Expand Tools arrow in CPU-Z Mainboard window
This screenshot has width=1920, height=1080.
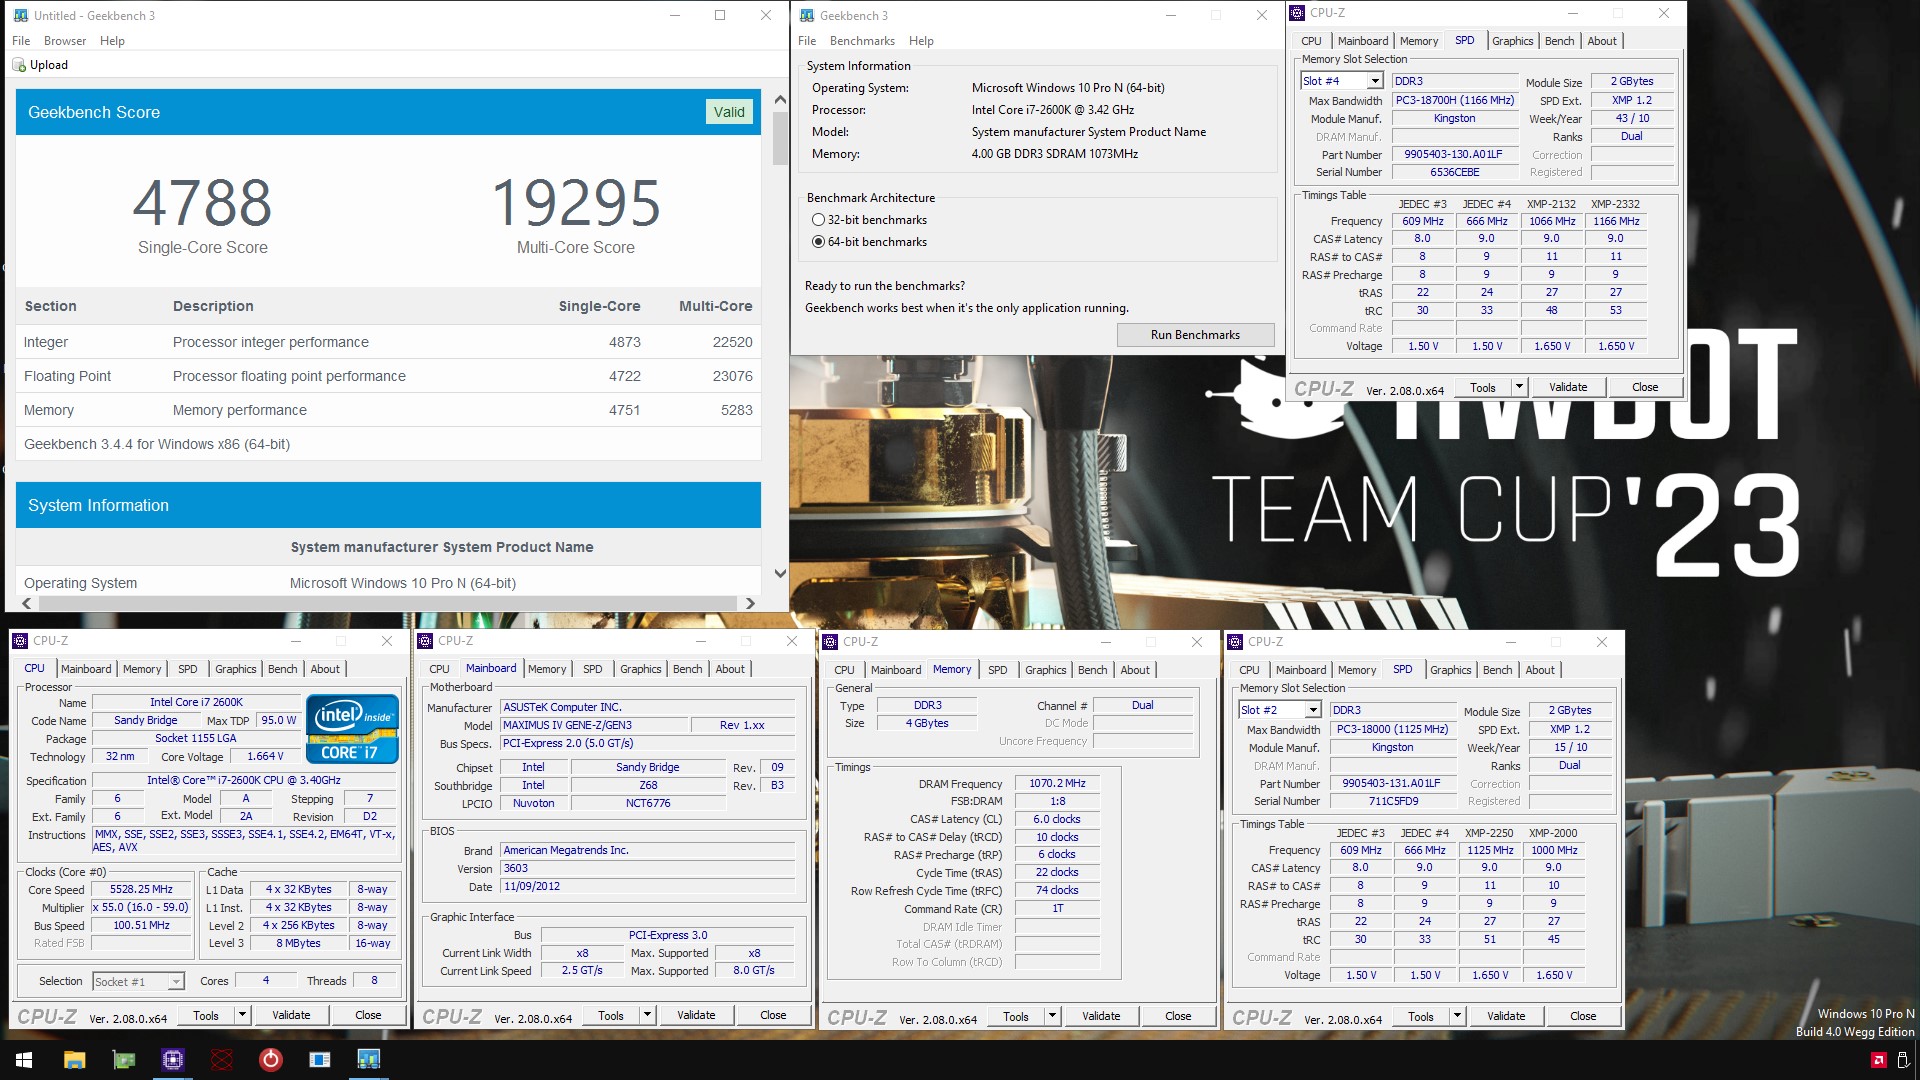tap(647, 1015)
